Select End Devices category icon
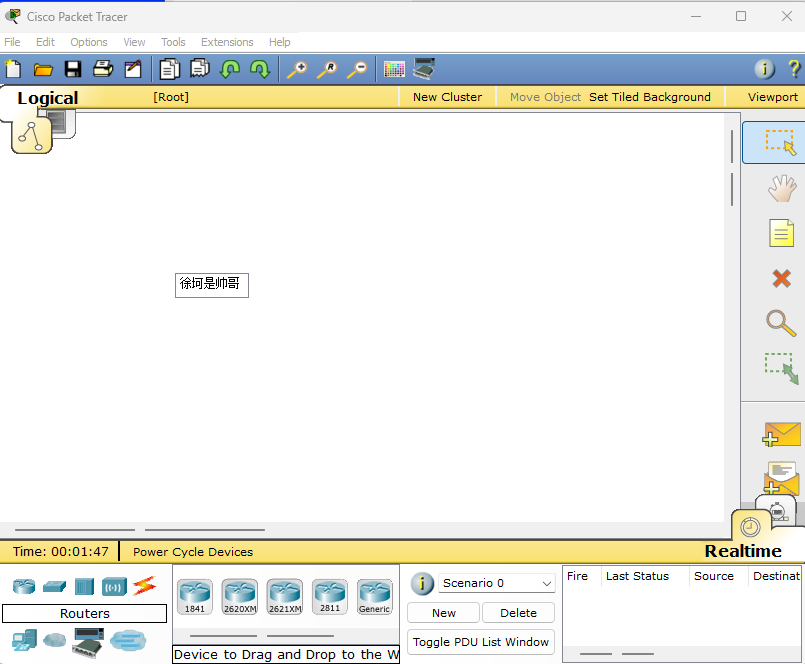The width and height of the screenshot is (805, 664). coord(24,640)
